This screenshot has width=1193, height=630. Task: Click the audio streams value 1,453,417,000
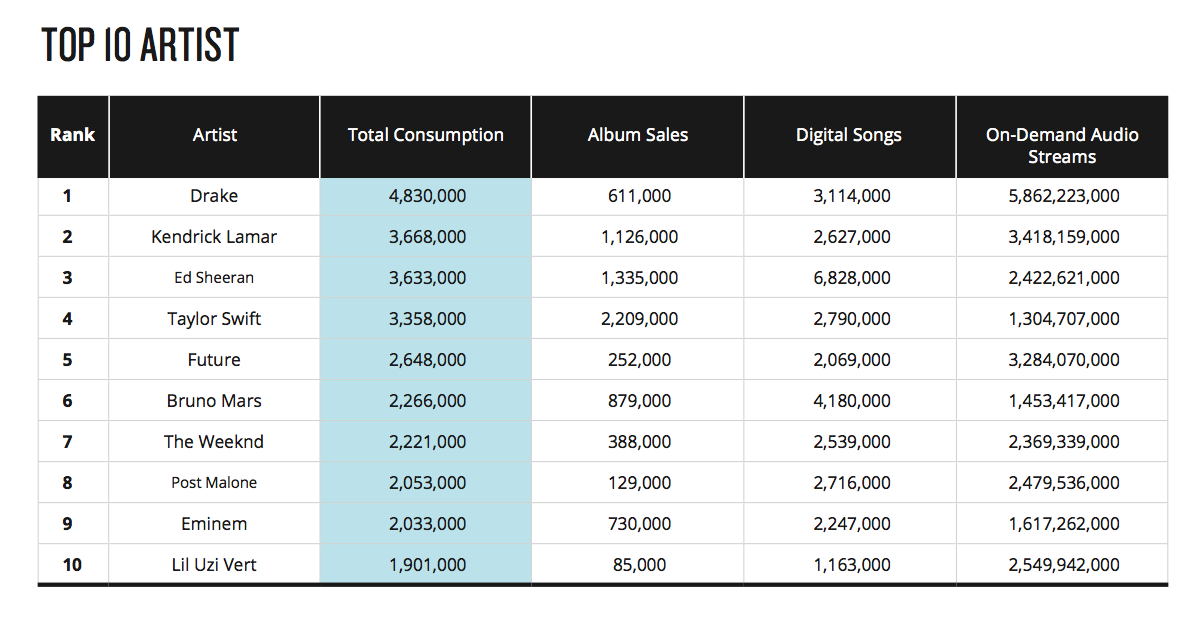pos(1064,402)
